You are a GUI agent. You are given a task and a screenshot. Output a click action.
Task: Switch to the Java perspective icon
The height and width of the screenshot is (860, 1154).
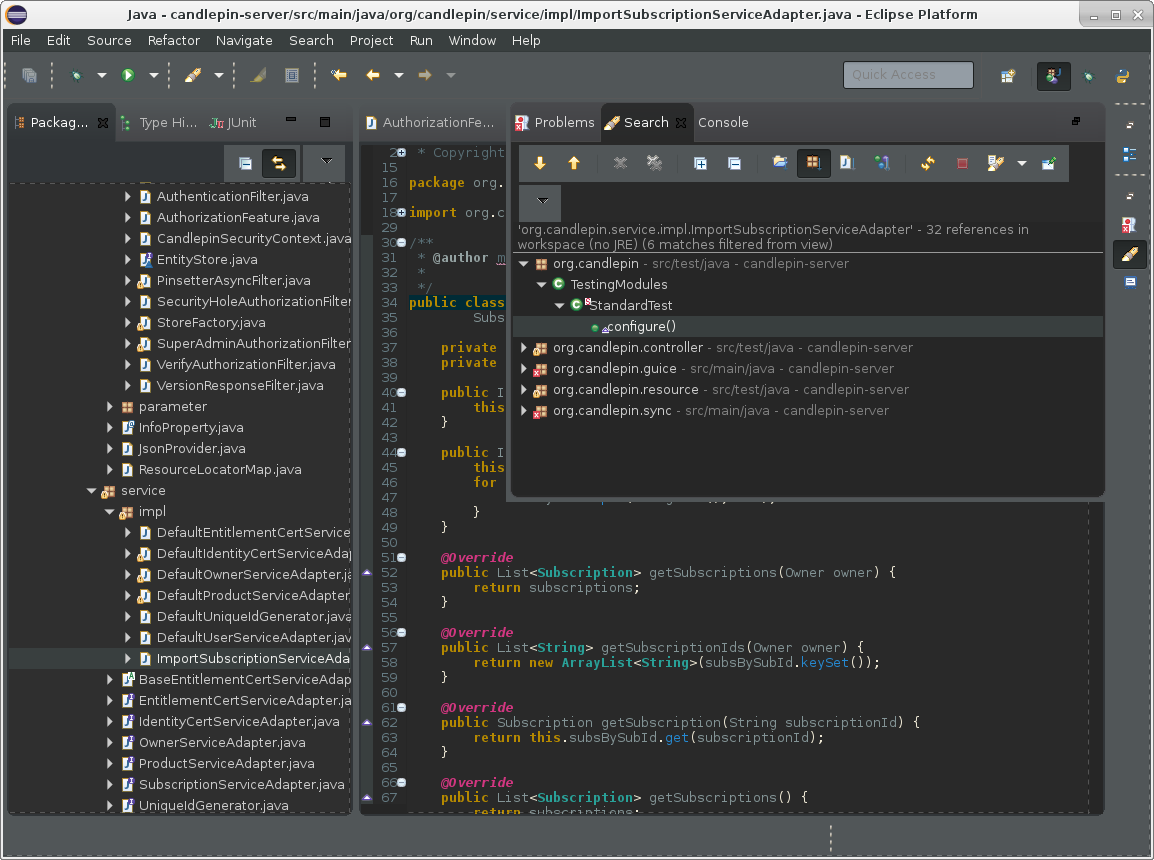(x=1053, y=76)
